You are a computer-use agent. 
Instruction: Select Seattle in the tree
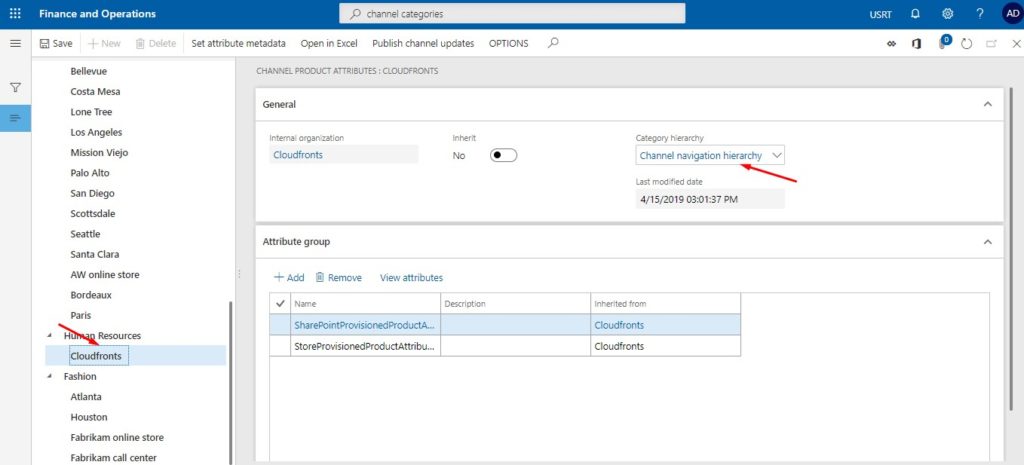86,234
